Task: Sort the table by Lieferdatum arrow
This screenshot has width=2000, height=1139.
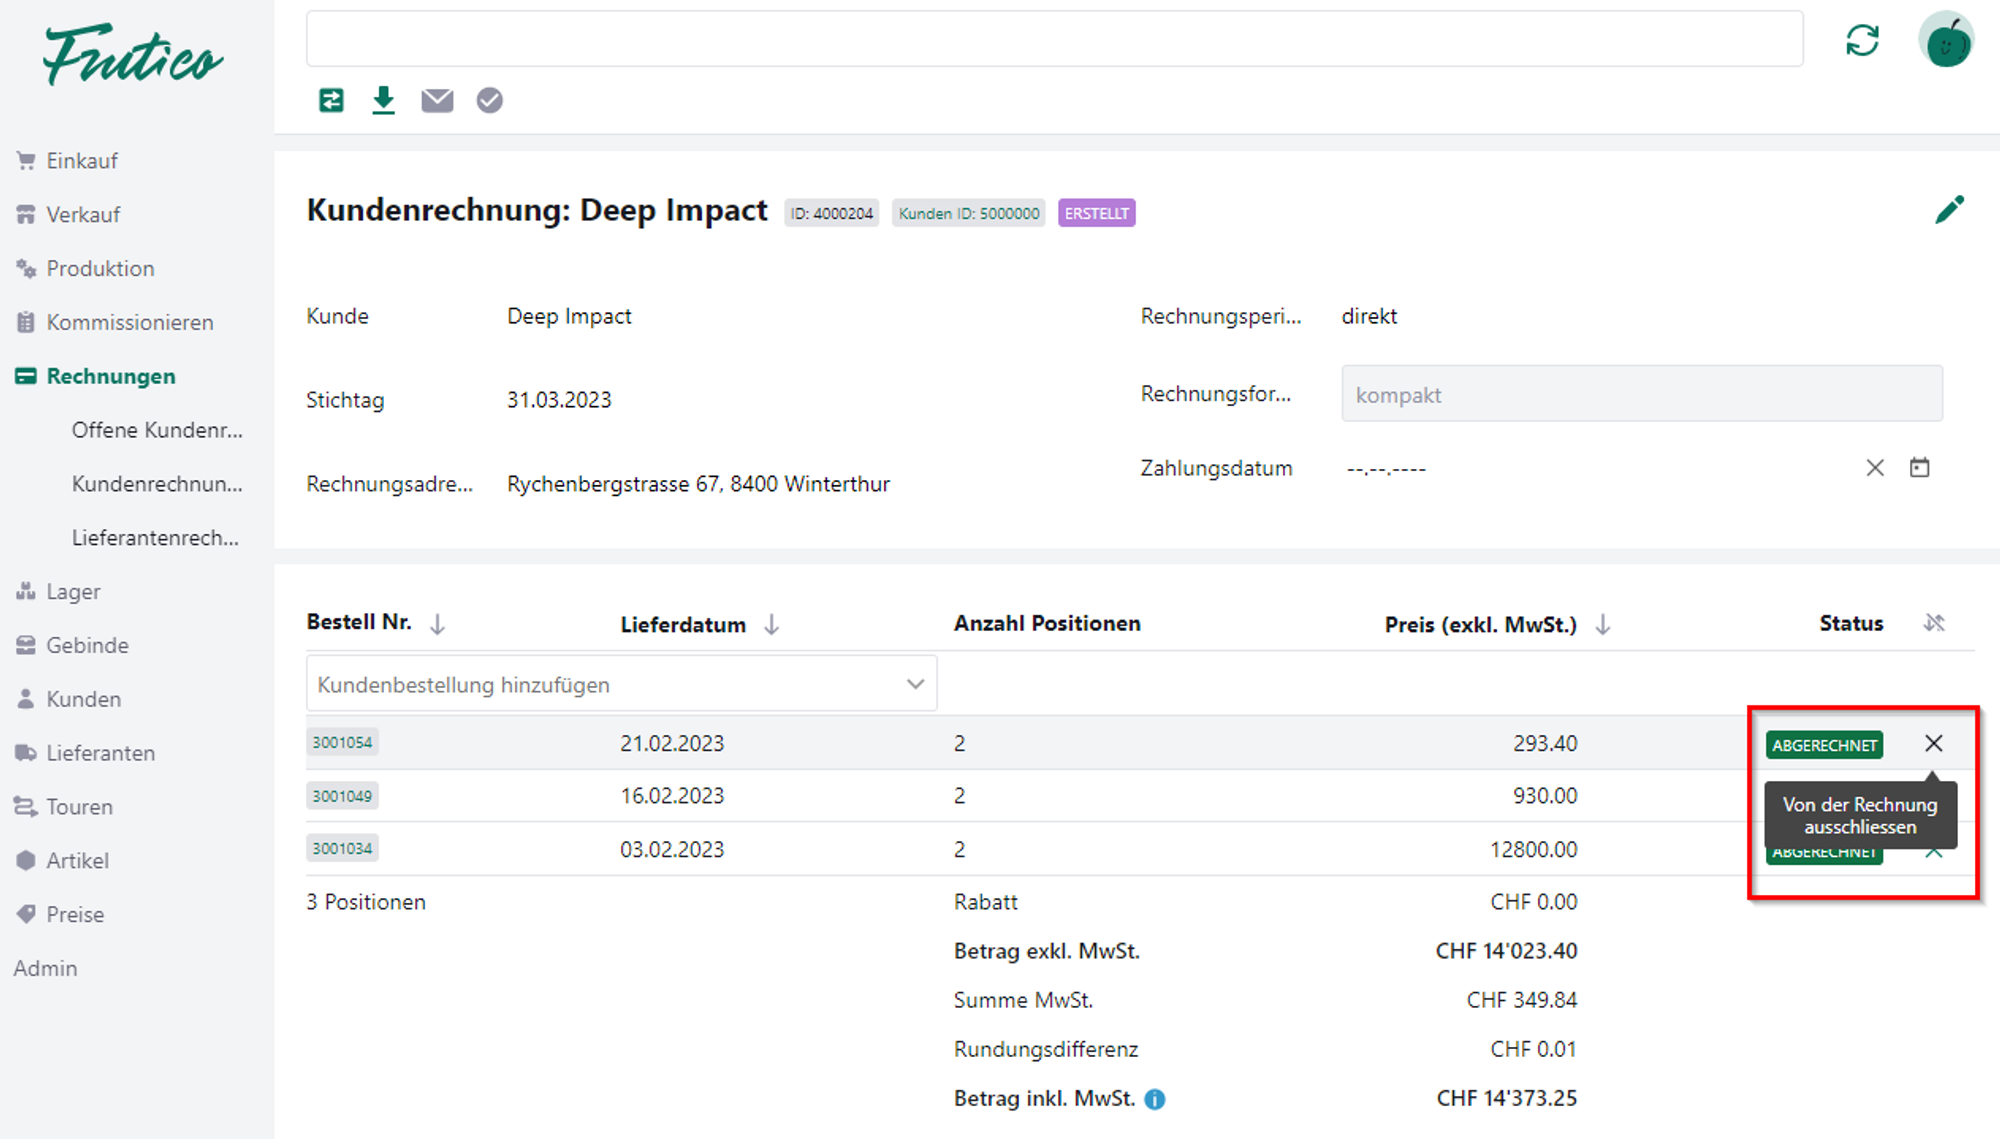Action: (771, 625)
